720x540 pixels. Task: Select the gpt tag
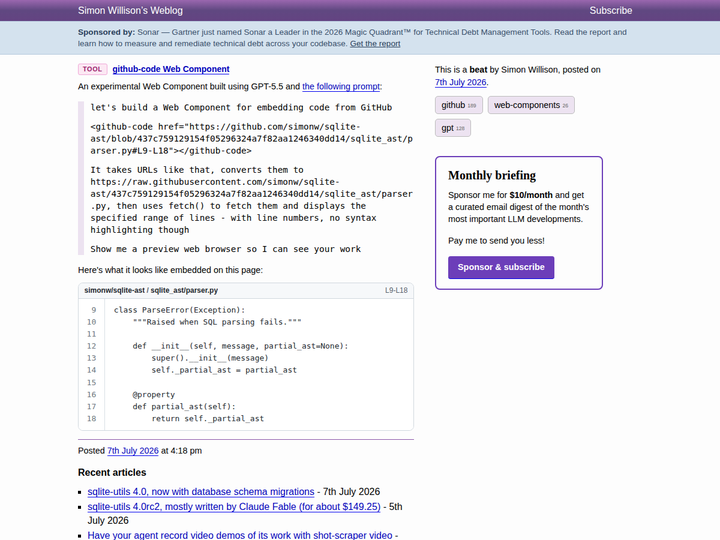pyautogui.click(x=453, y=128)
